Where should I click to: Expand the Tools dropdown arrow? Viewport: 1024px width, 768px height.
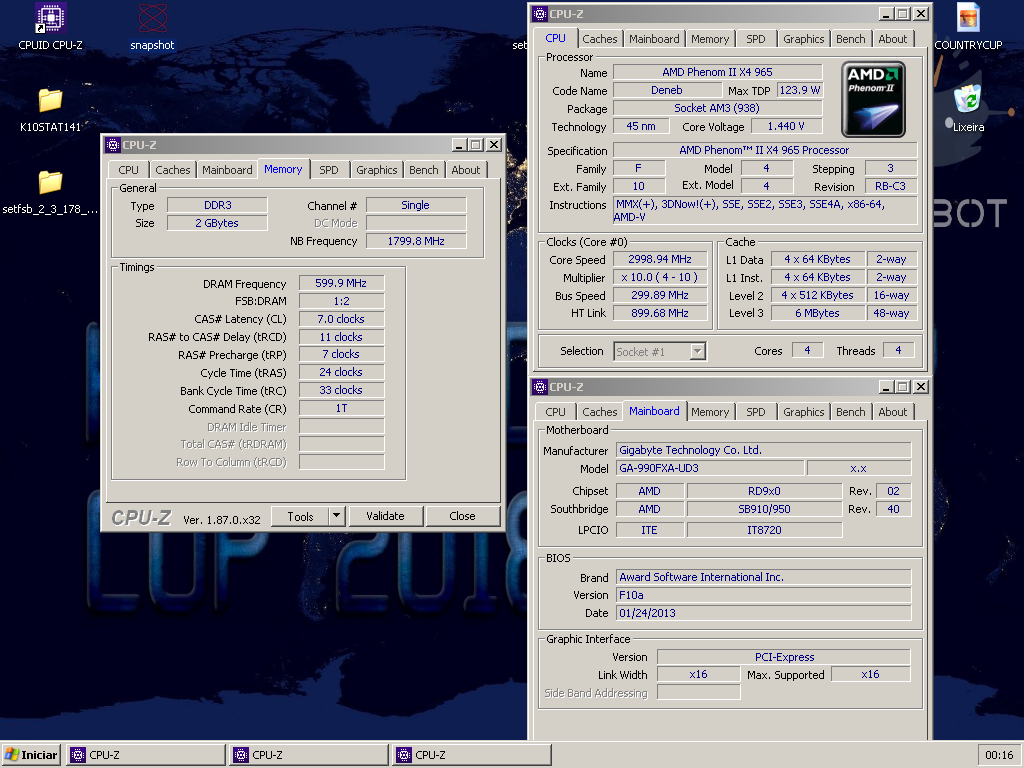[337, 516]
